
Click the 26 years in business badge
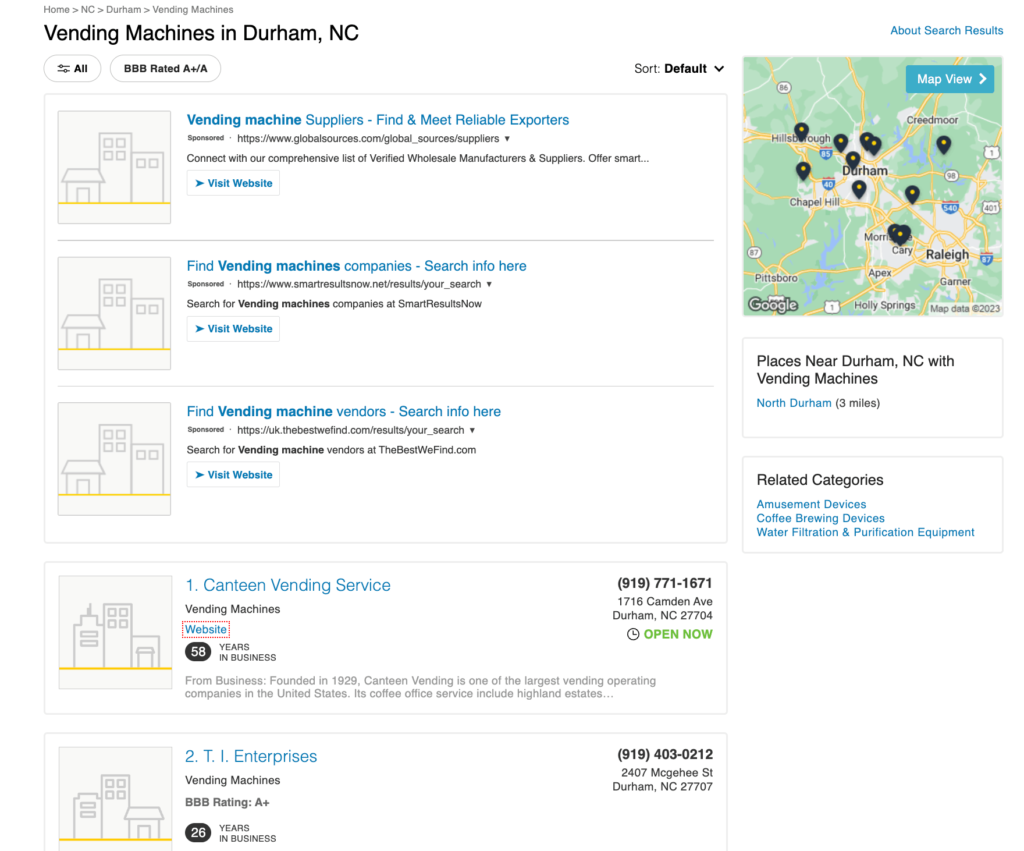198,831
